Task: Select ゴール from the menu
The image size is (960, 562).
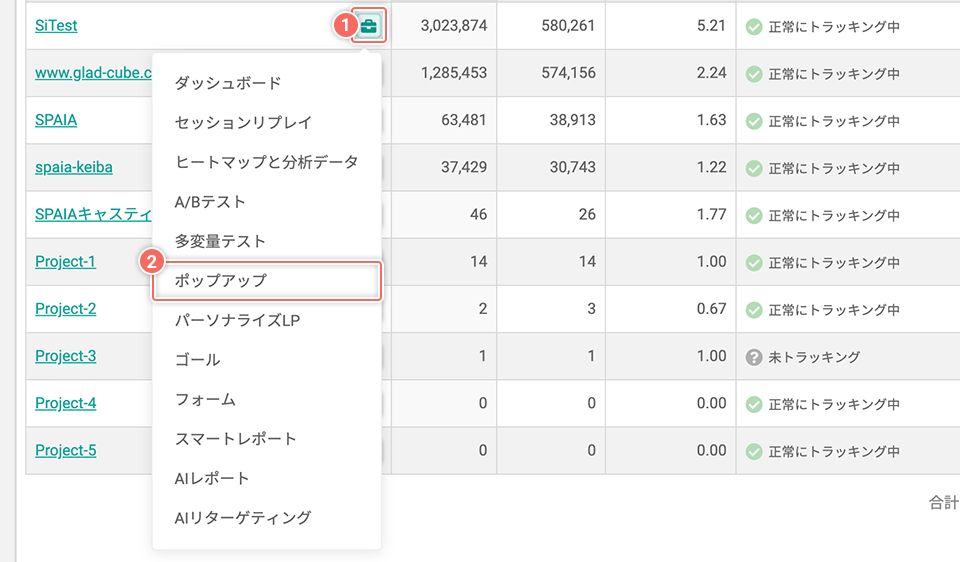Action: click(x=267, y=359)
